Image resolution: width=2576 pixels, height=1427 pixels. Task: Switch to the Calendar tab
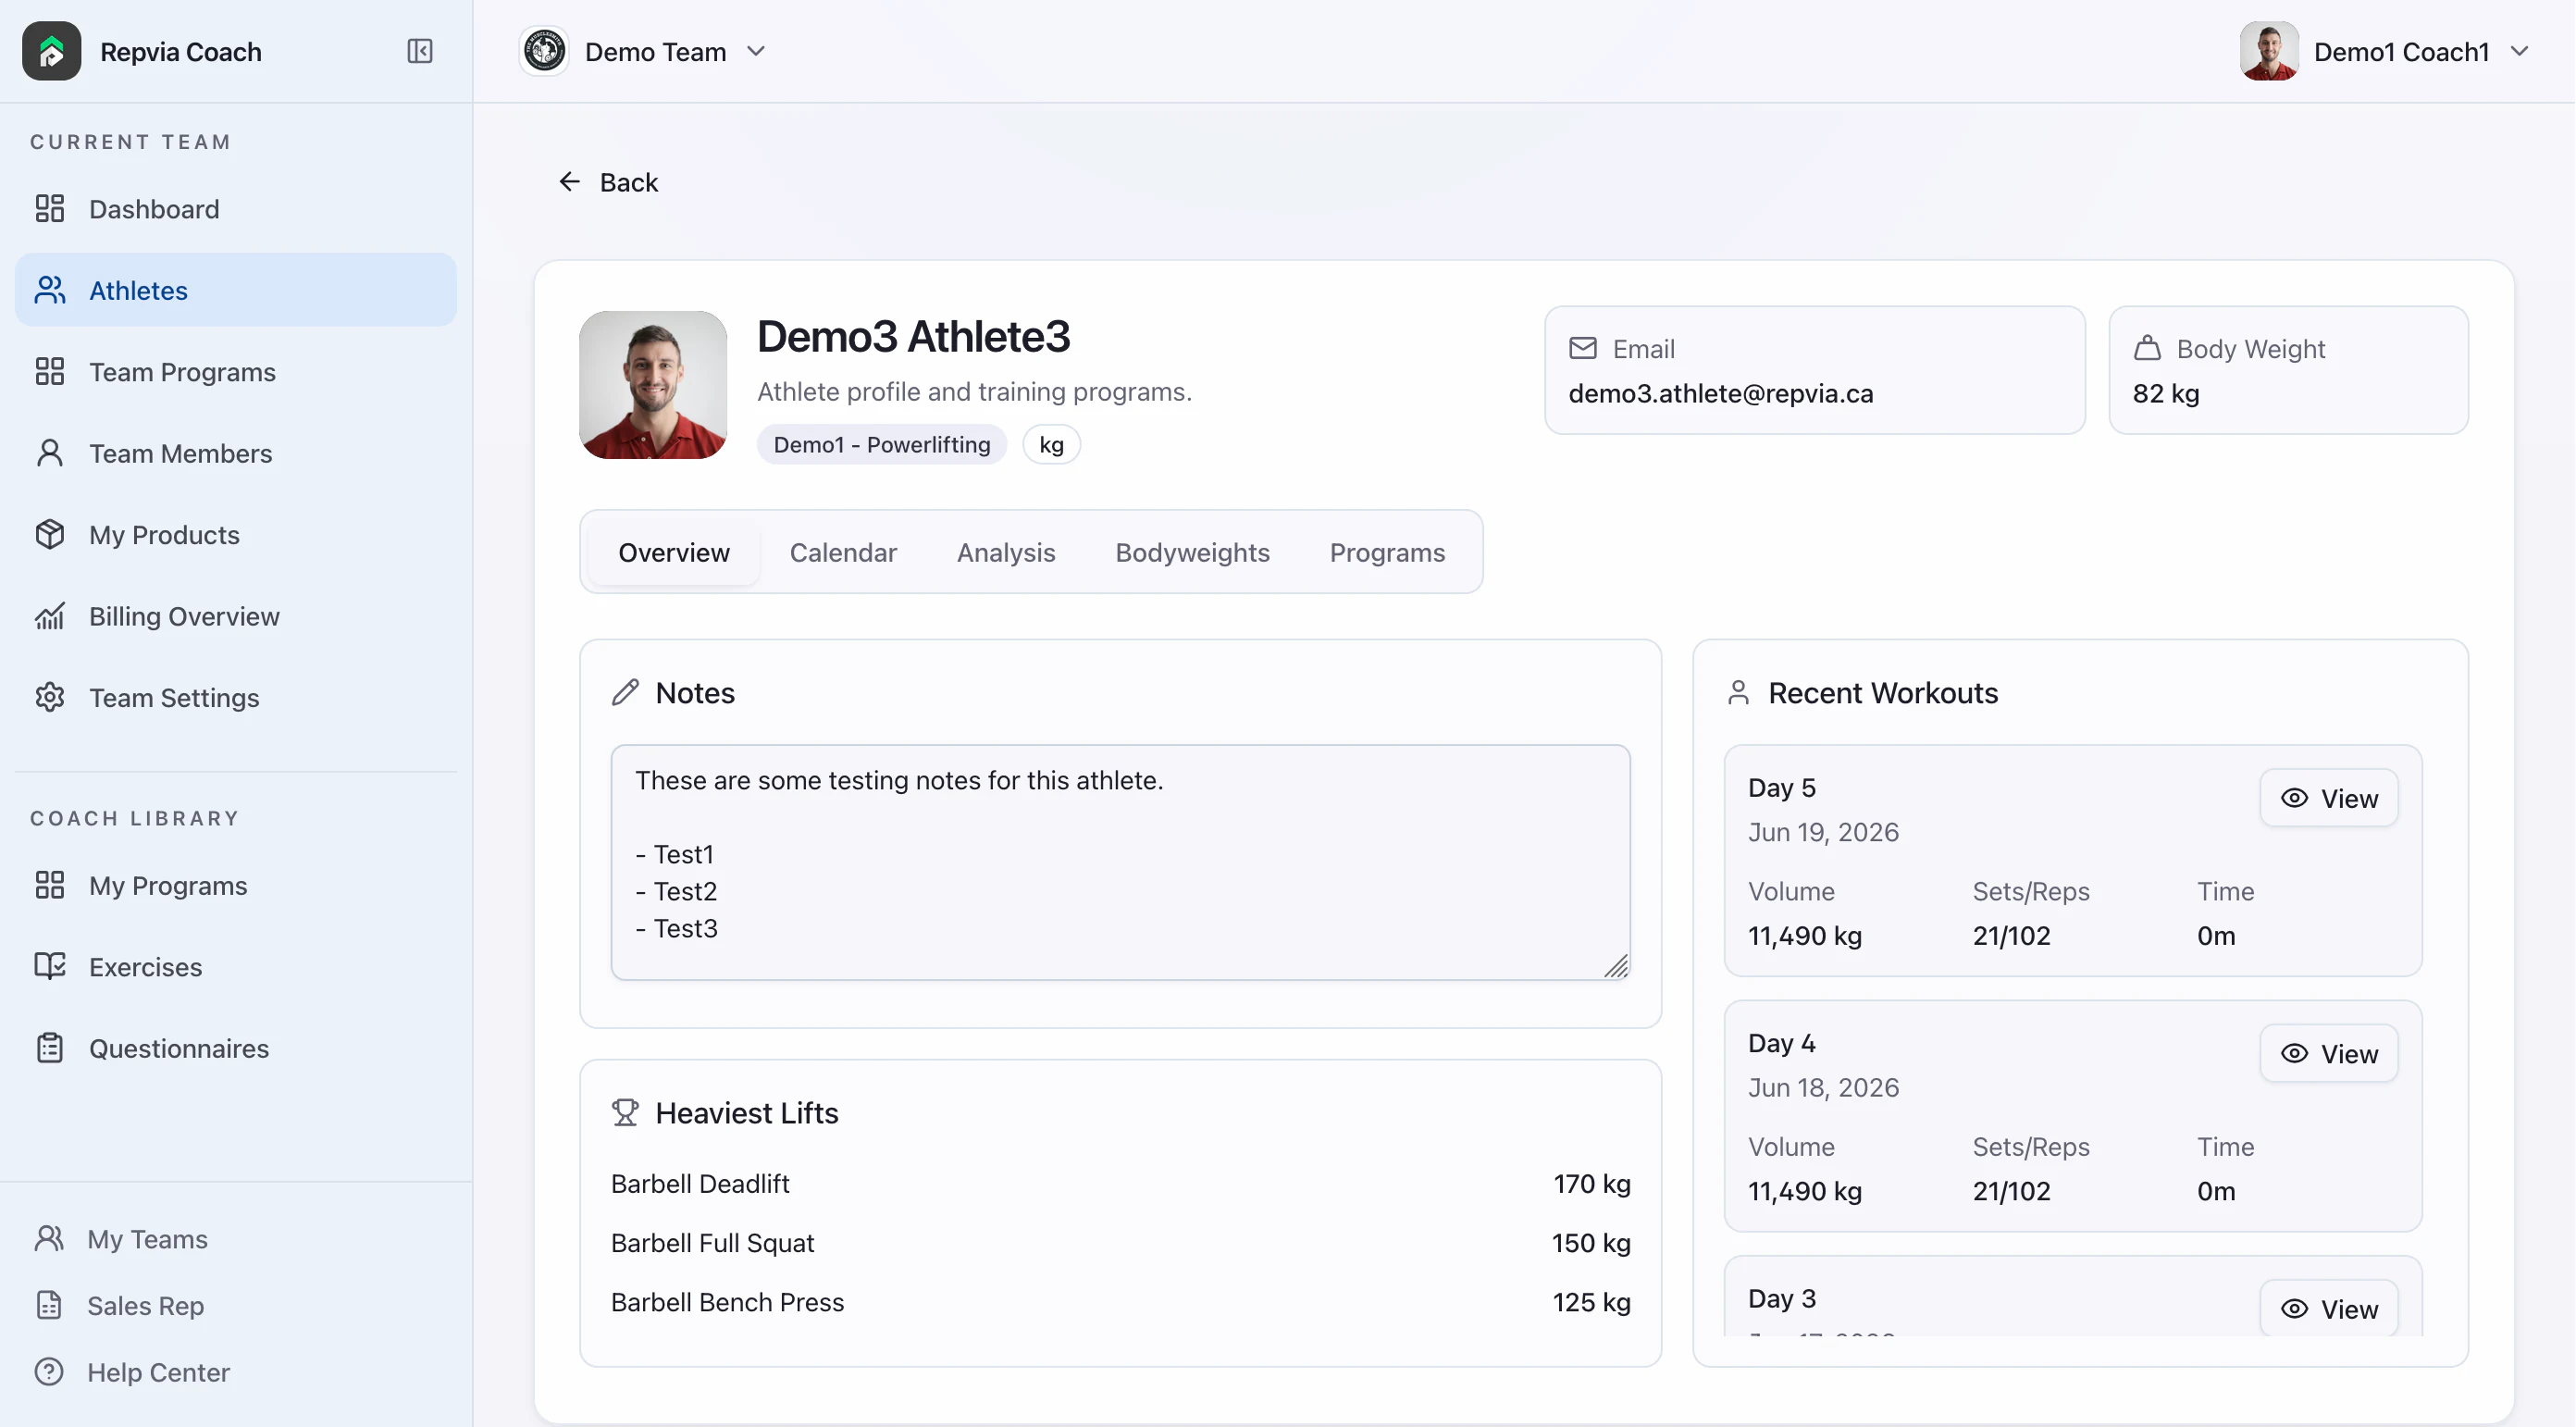[843, 553]
